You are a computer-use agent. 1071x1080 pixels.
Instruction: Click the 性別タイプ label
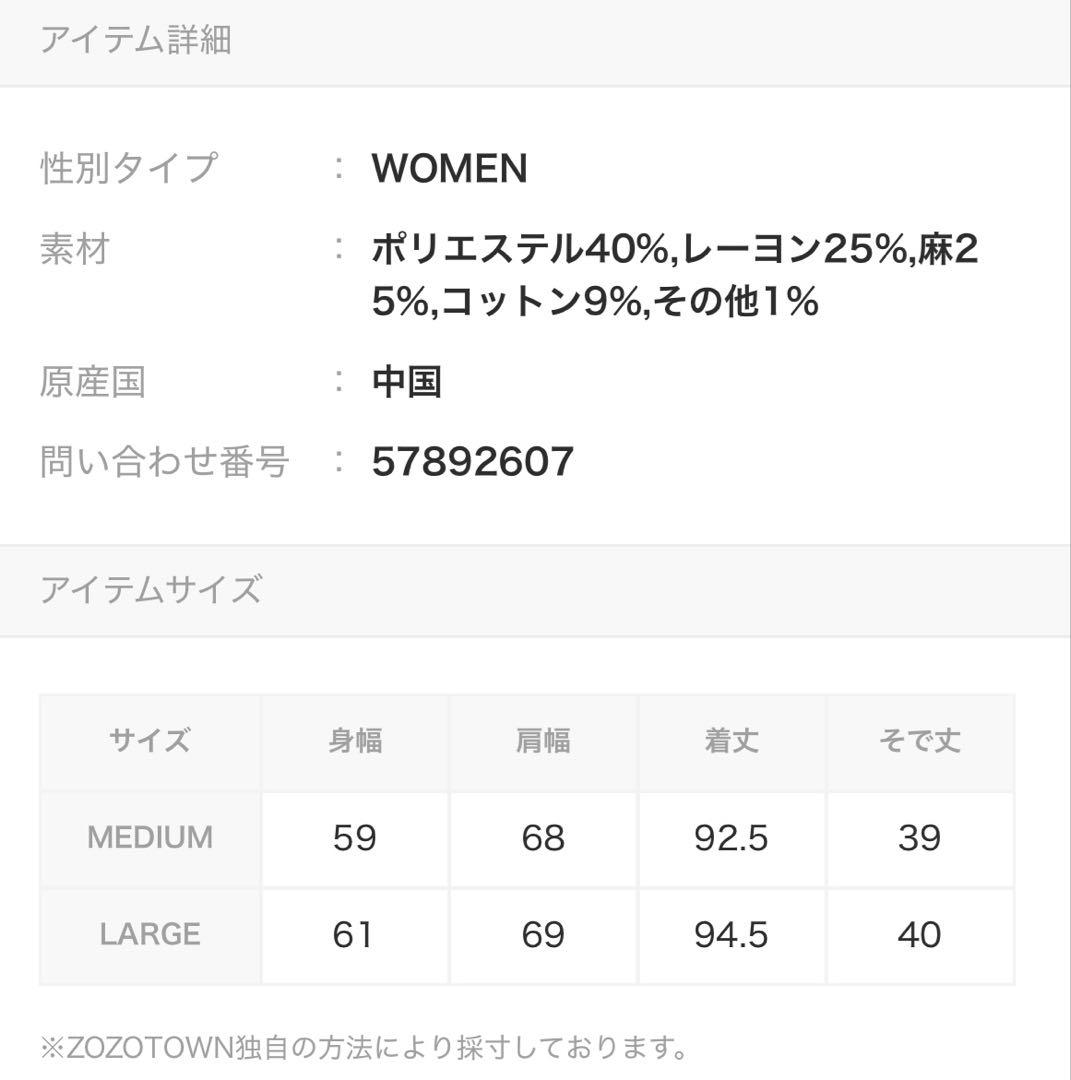coord(129,168)
